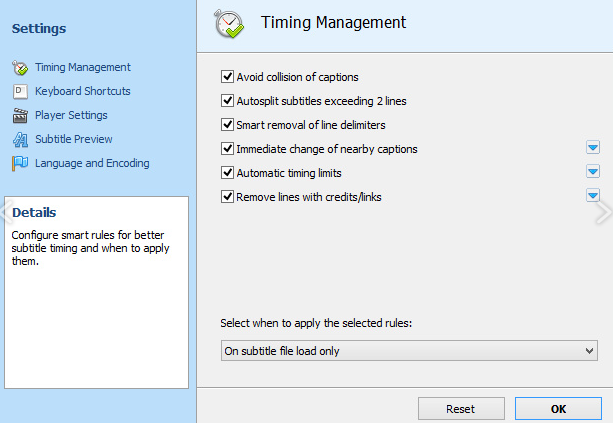Click the left arrow on Details panel
The height and width of the screenshot is (423, 613).
(x=5, y=212)
